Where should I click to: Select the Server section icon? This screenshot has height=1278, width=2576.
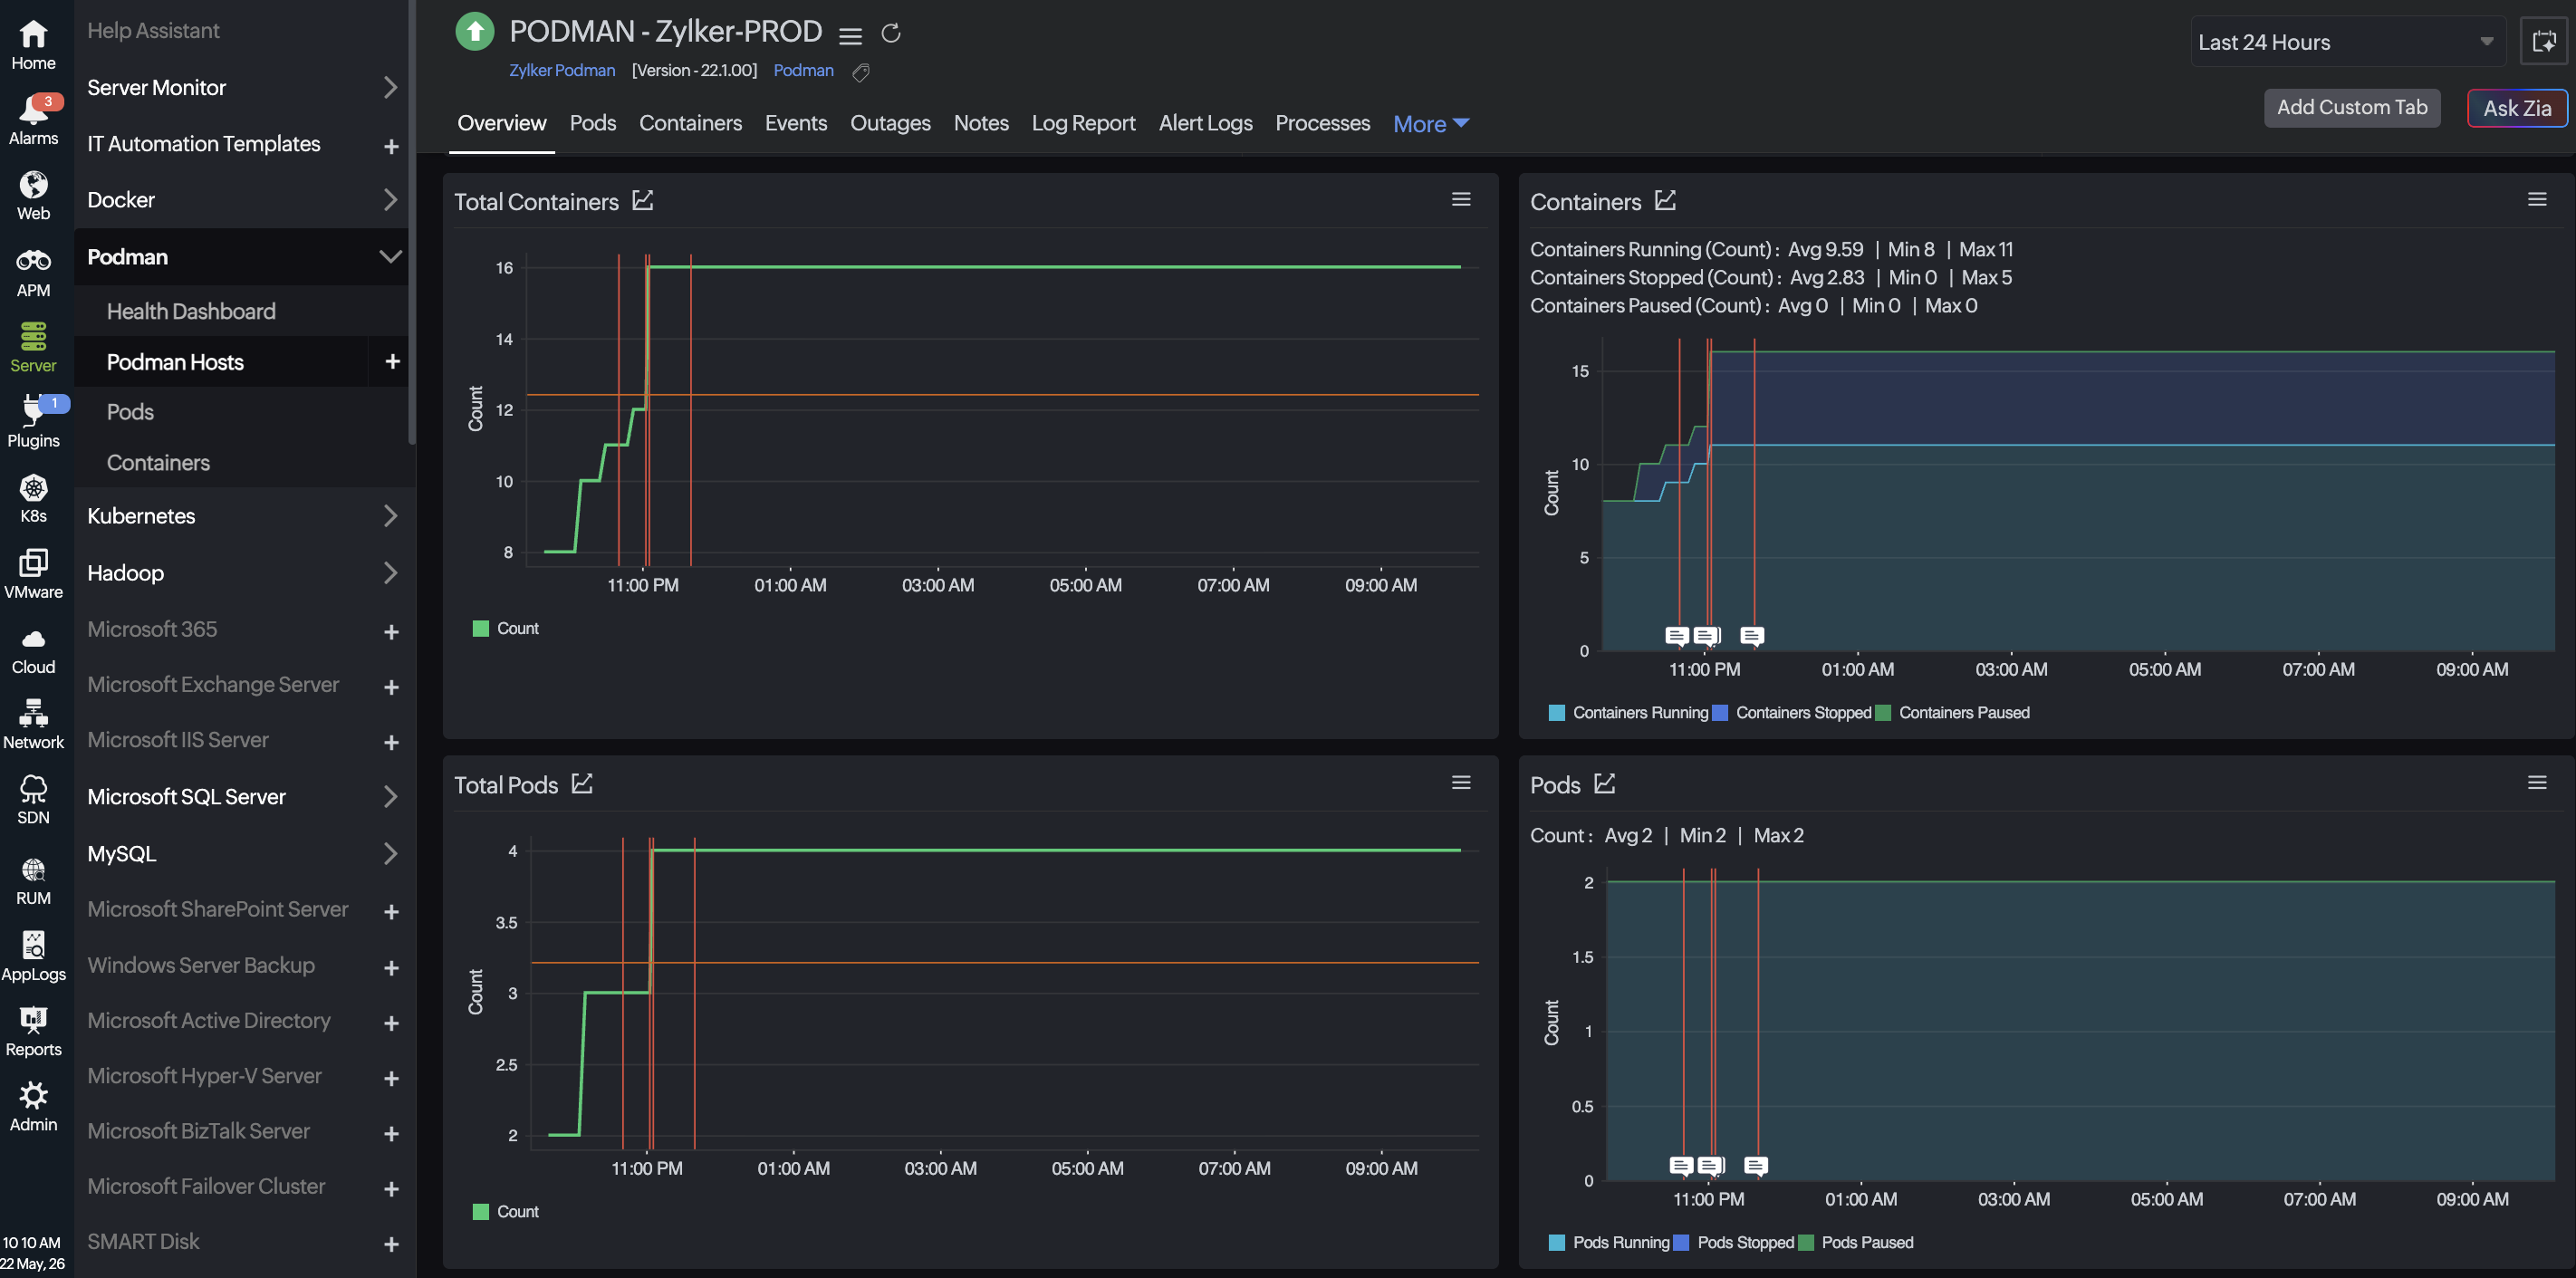click(x=33, y=347)
